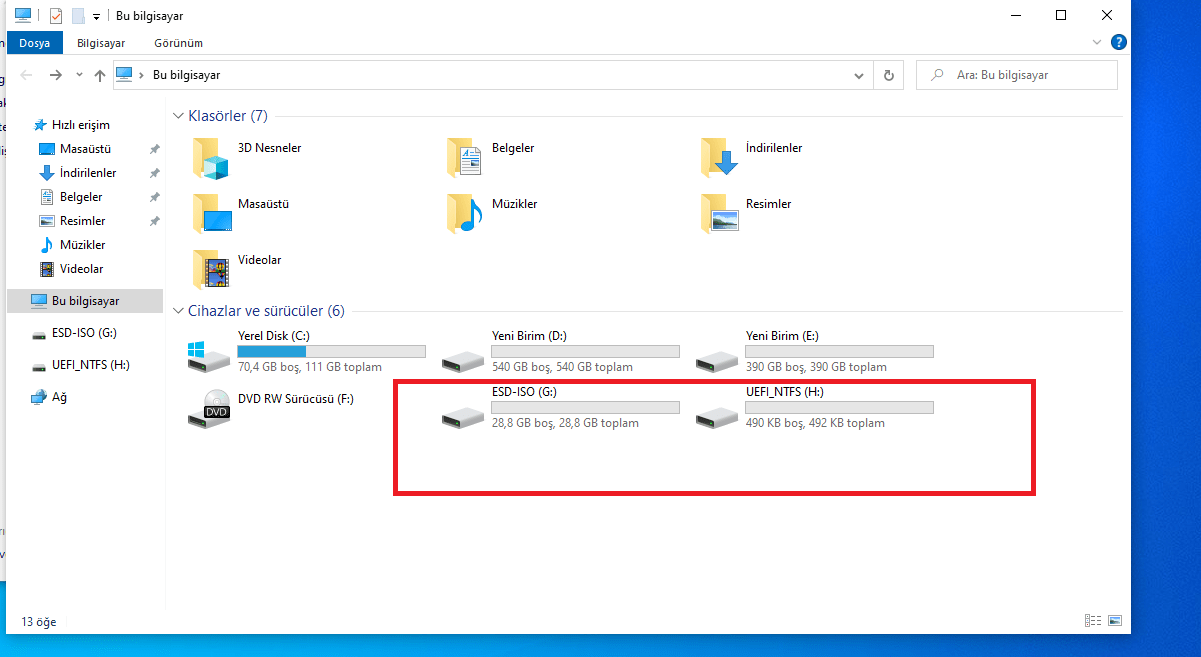Click '490 KB boş, 492 KB toplam' text
1201x657 pixels.
coord(815,423)
